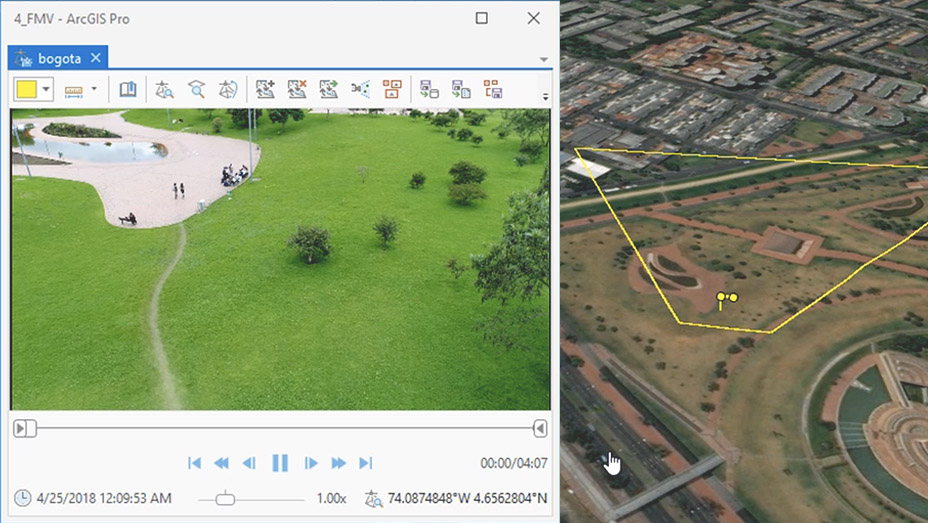Image resolution: width=928 pixels, height=523 pixels.
Task: Click the fast forward button
Action: pyautogui.click(x=339, y=463)
